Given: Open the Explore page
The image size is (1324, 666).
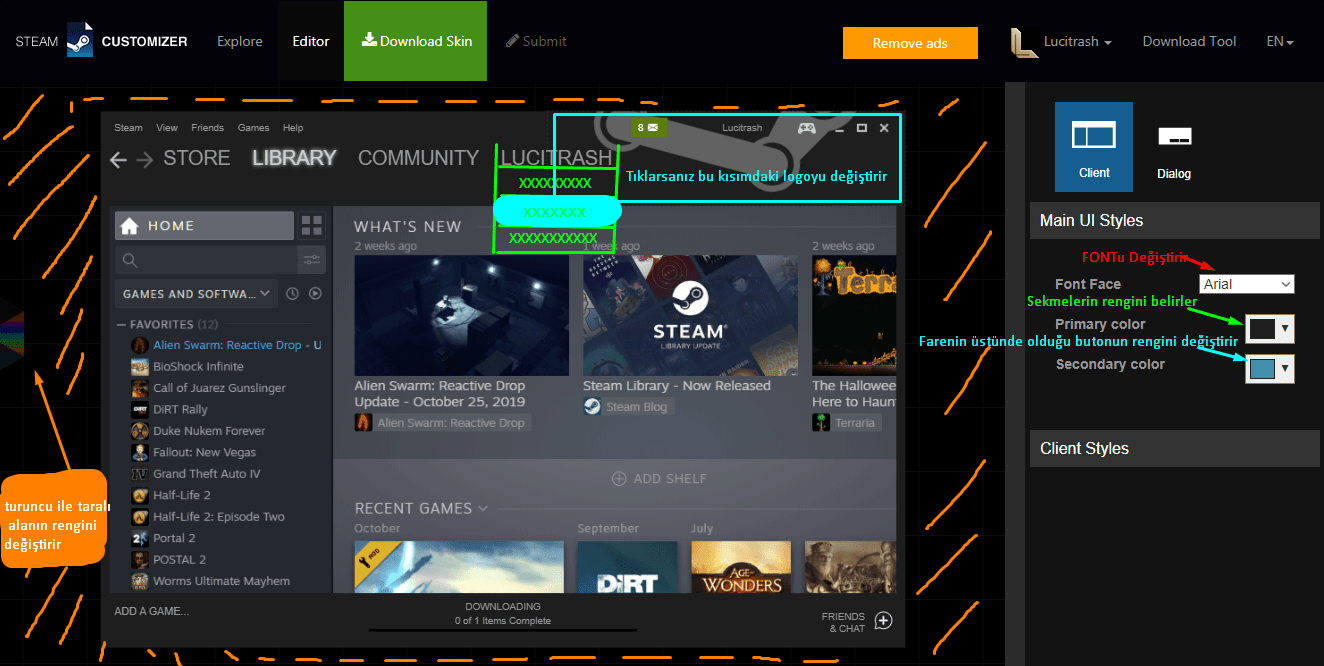Looking at the screenshot, I should pos(240,41).
